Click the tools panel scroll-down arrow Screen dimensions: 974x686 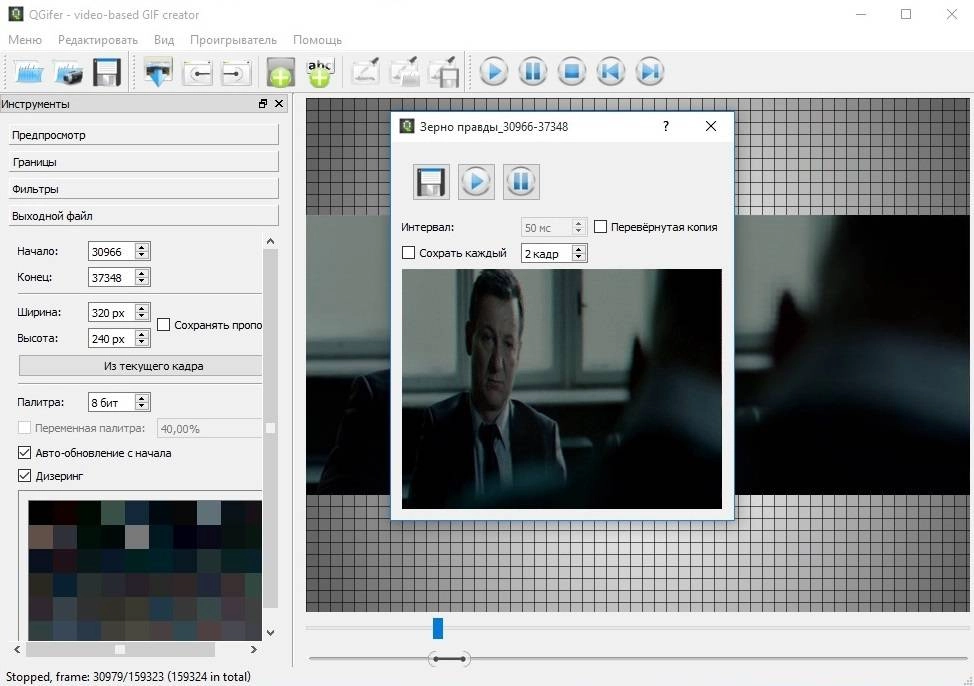click(x=270, y=633)
